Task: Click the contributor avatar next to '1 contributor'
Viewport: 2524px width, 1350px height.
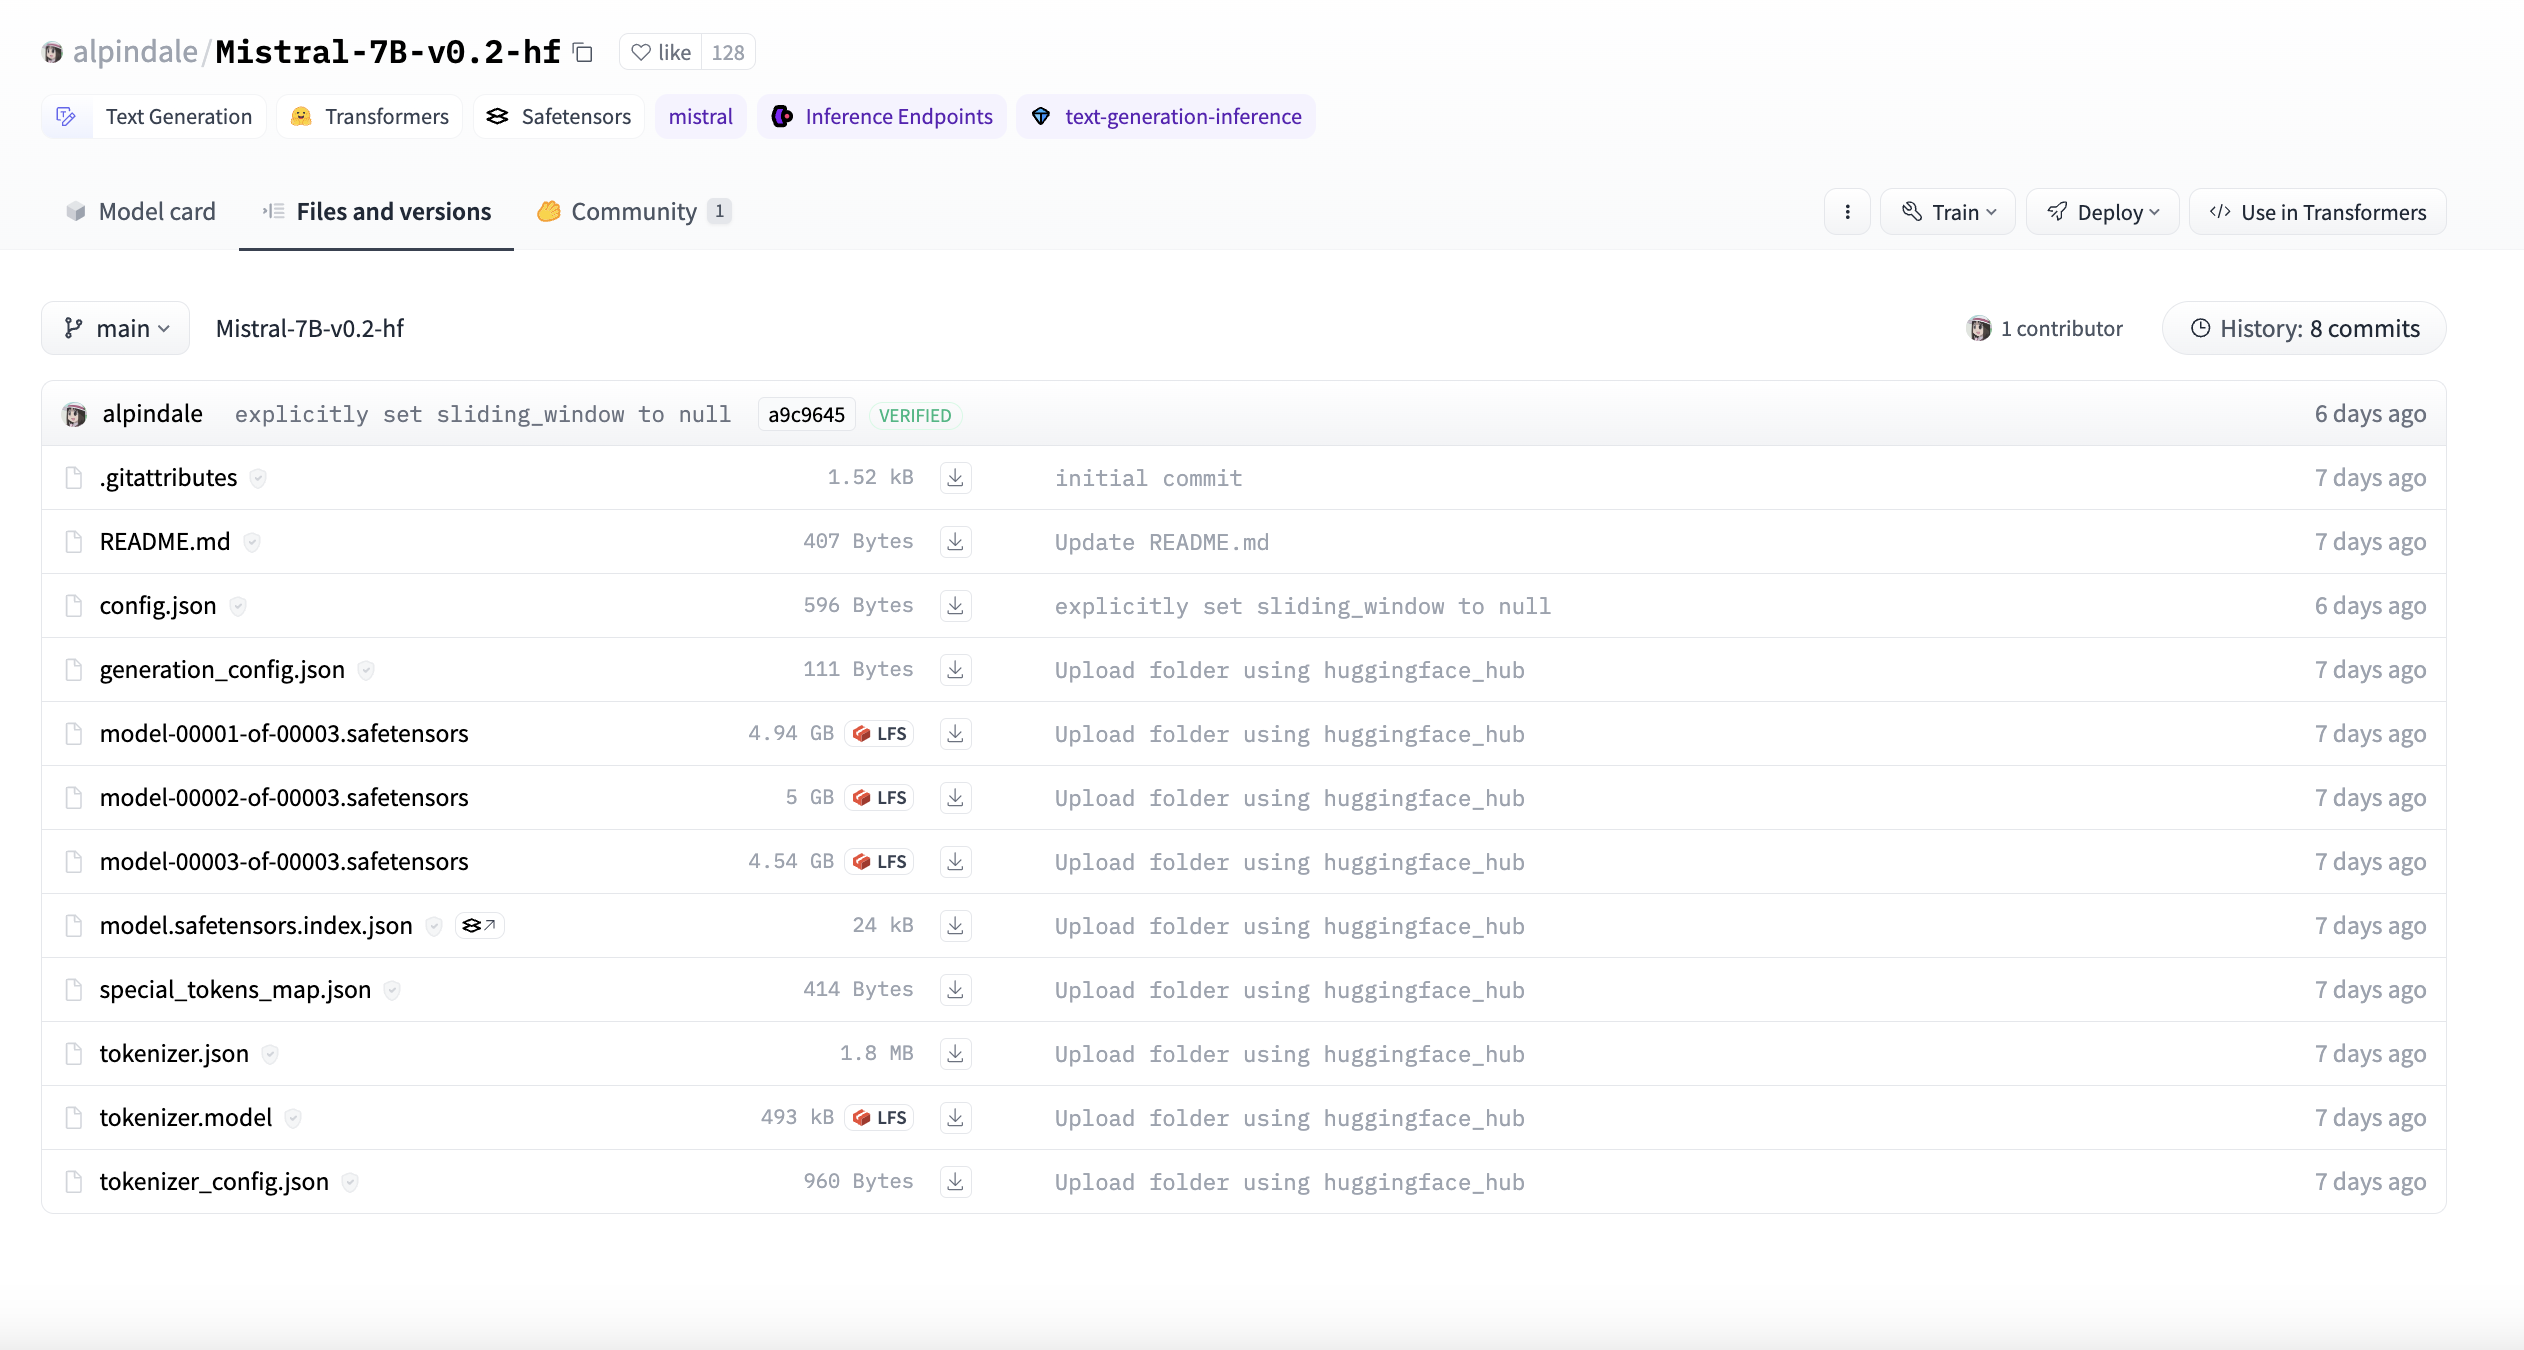Action: click(1979, 328)
